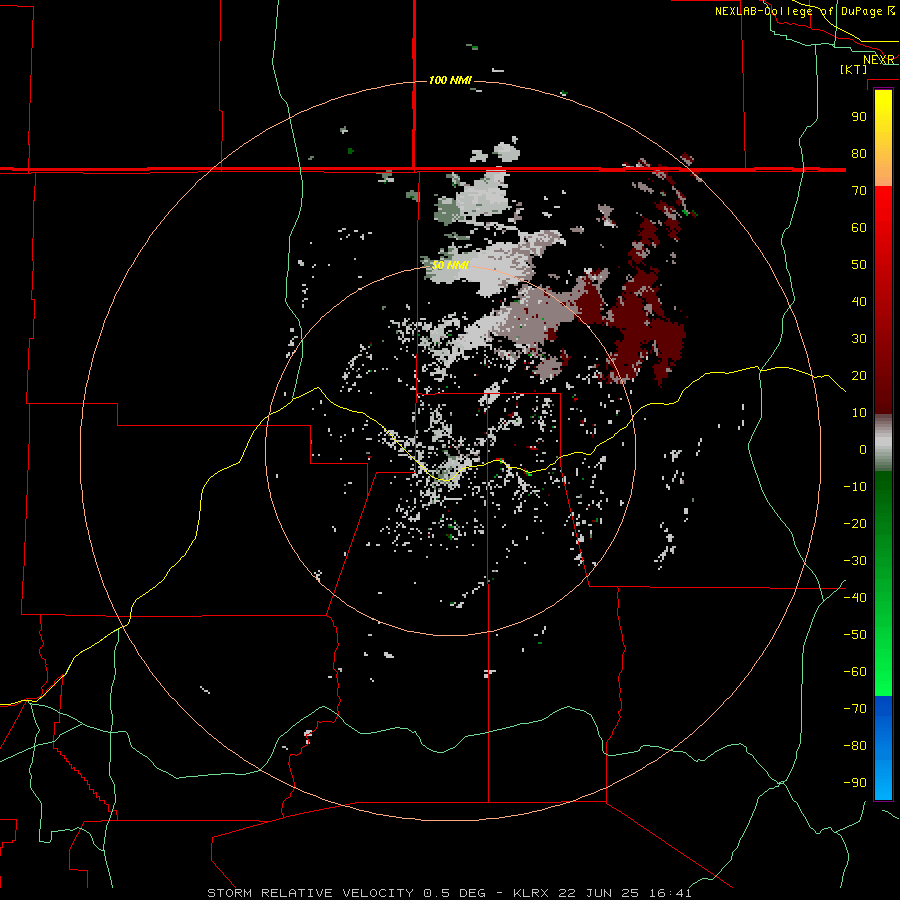The height and width of the screenshot is (900, 900).
Task: Click the "-70" value on the velocity scale
Action: pyautogui.click(x=855, y=709)
